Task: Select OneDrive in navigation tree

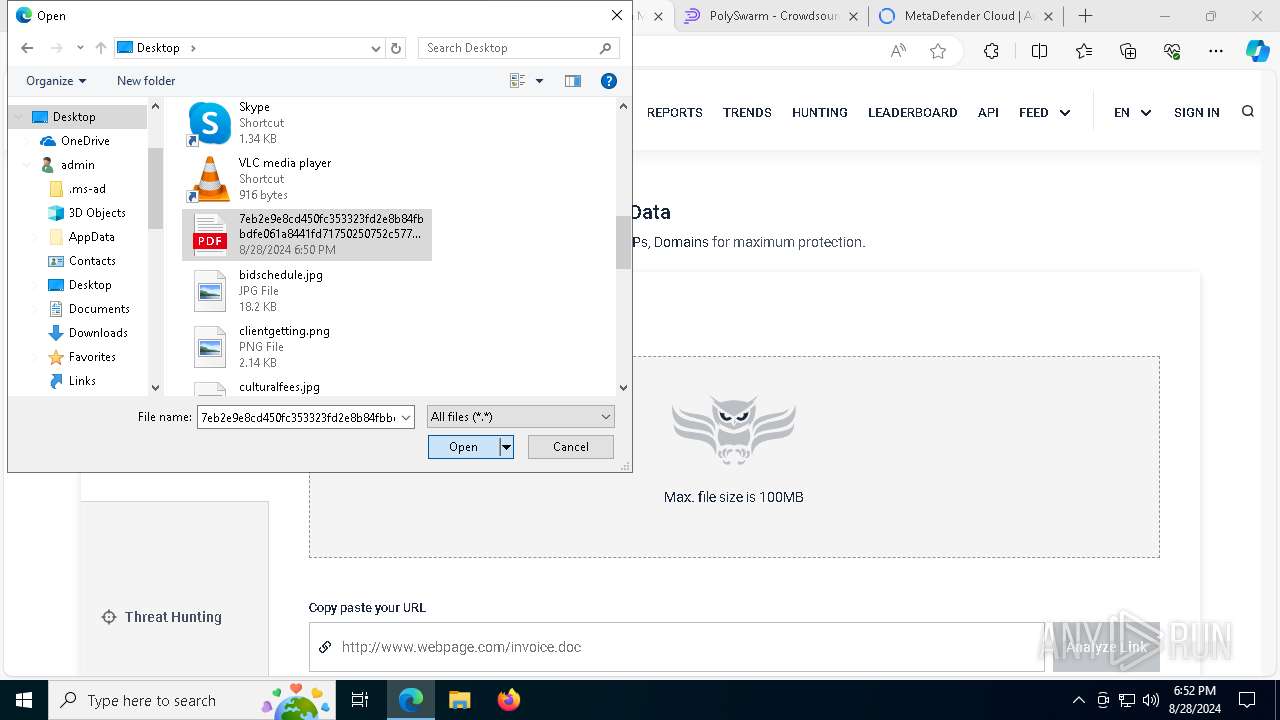Action: [85, 141]
